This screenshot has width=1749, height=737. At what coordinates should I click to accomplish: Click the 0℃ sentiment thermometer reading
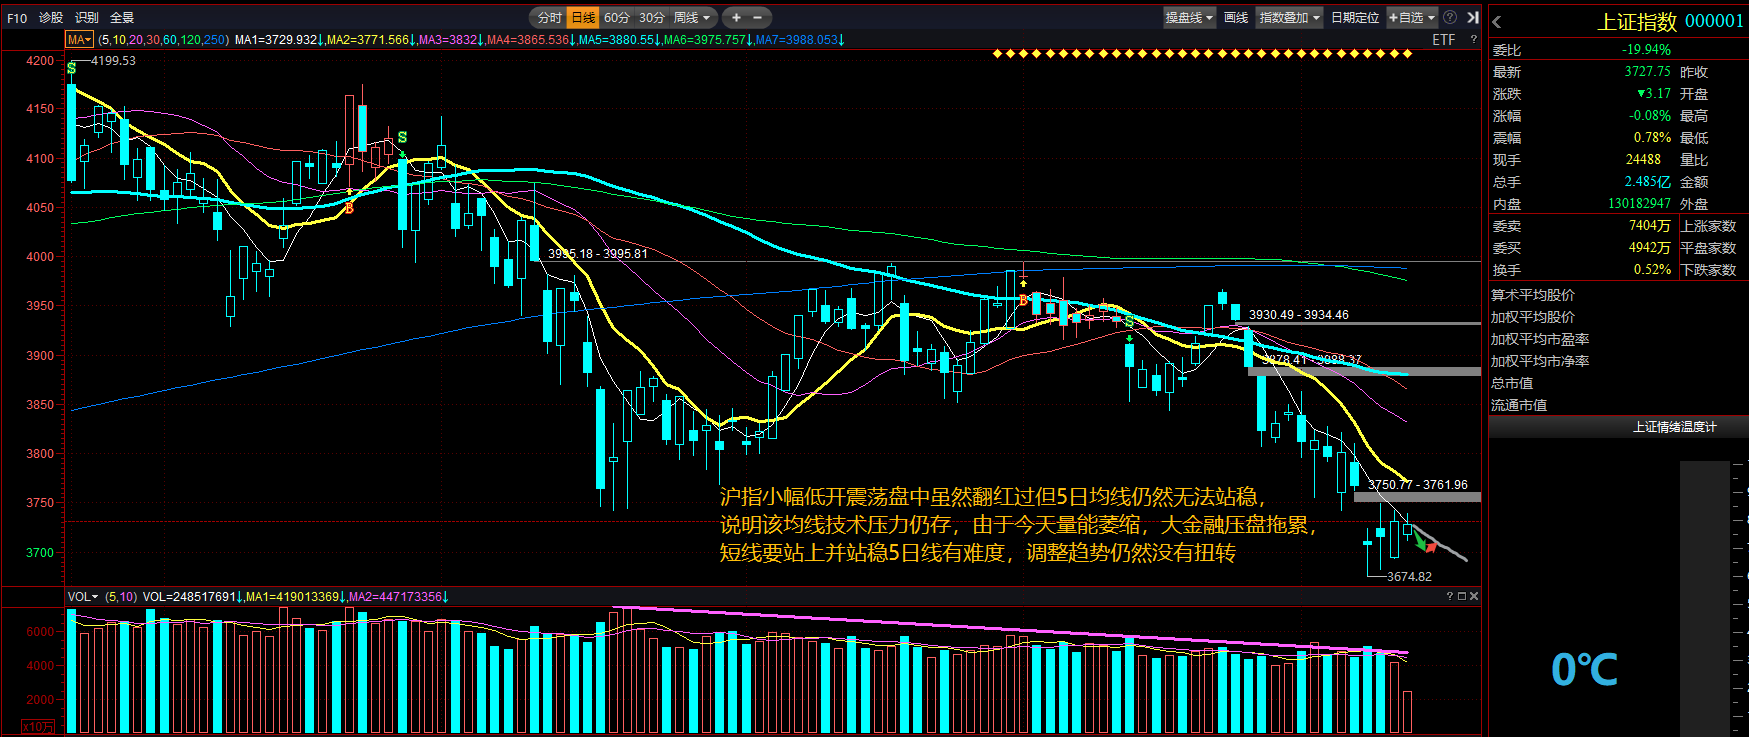click(1584, 670)
